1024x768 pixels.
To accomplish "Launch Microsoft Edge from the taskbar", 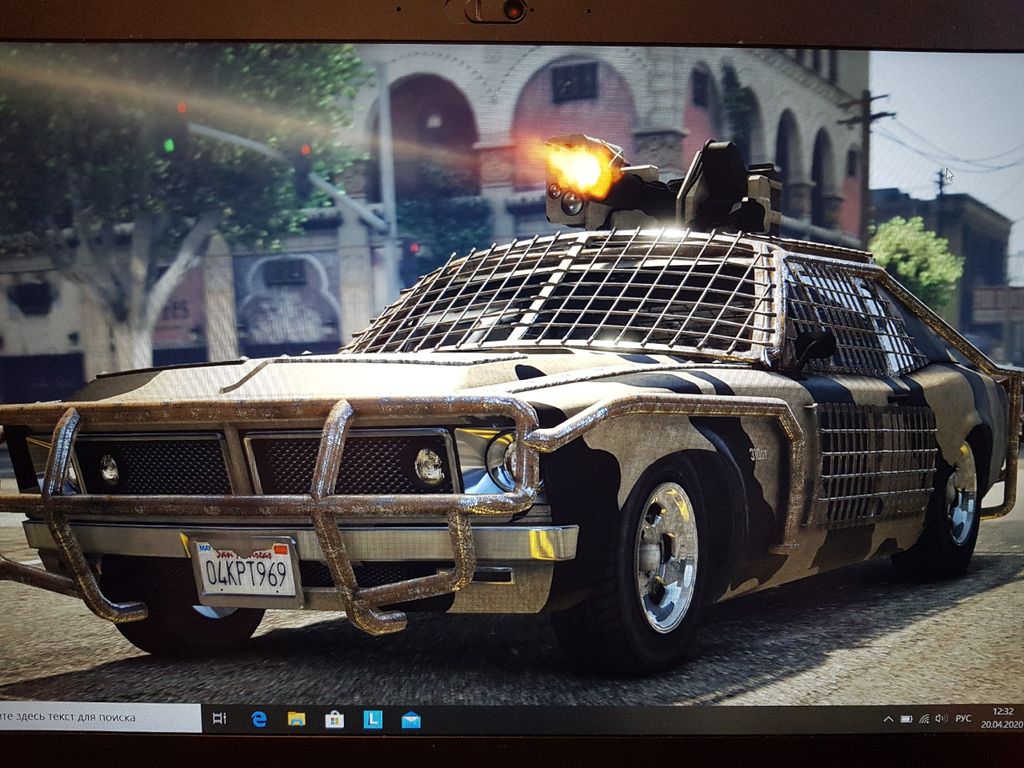I will [x=259, y=719].
